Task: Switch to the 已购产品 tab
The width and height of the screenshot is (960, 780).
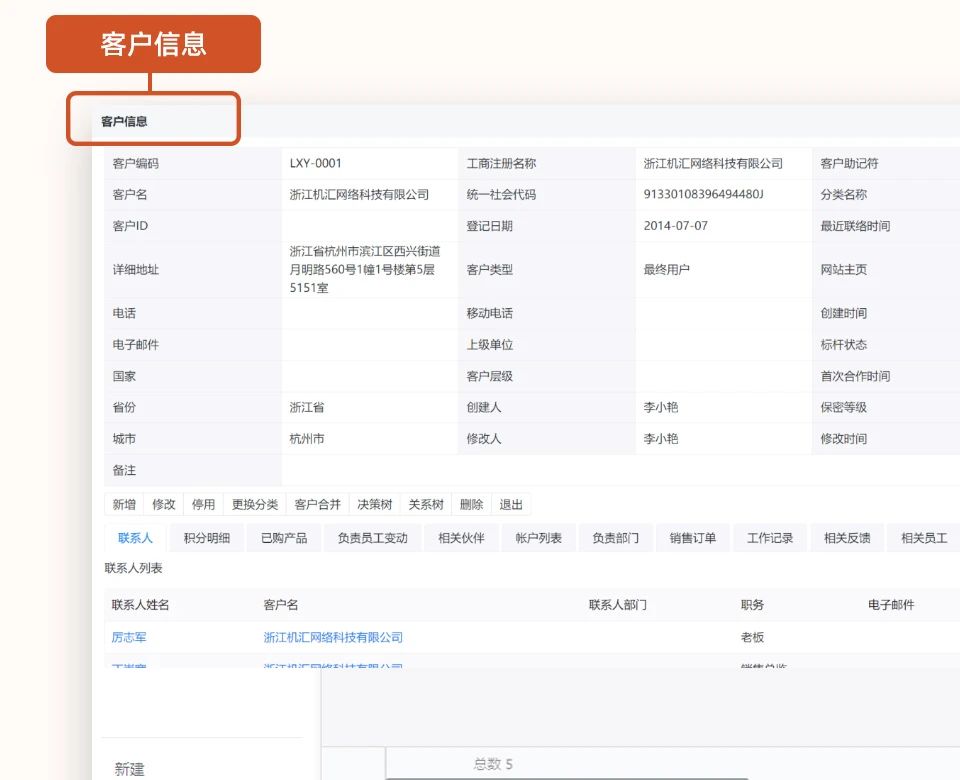Action: click(x=284, y=538)
